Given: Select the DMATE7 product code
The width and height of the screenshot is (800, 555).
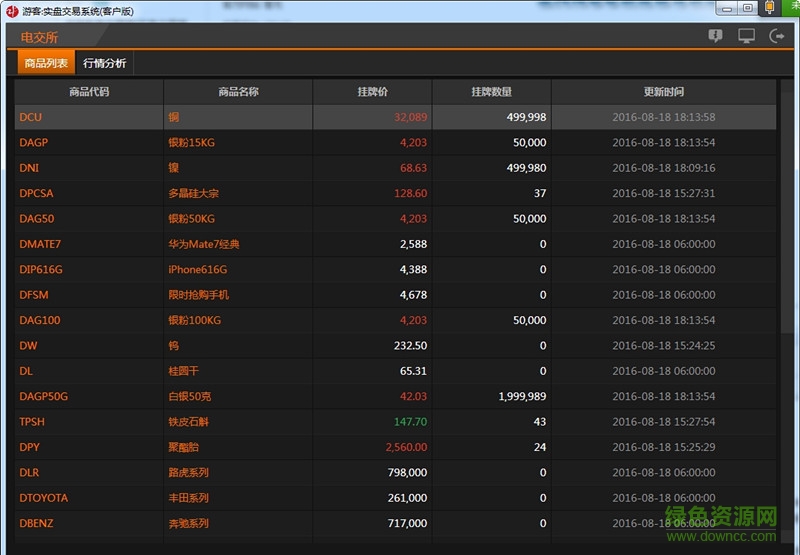Looking at the screenshot, I should (40, 244).
